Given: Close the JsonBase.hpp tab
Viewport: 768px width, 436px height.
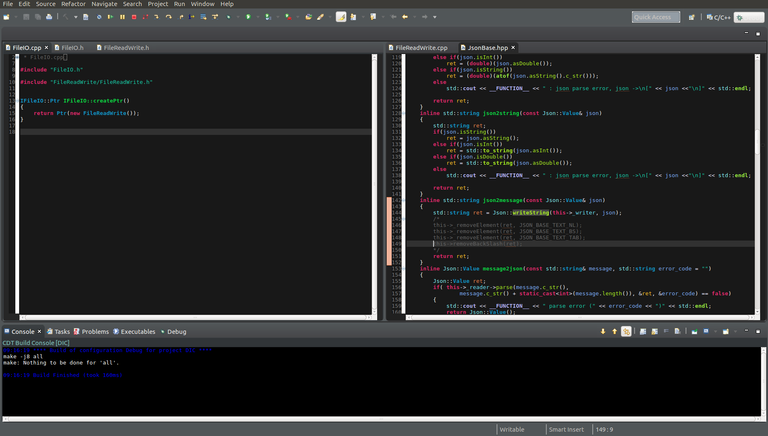Looking at the screenshot, I should [513, 48].
